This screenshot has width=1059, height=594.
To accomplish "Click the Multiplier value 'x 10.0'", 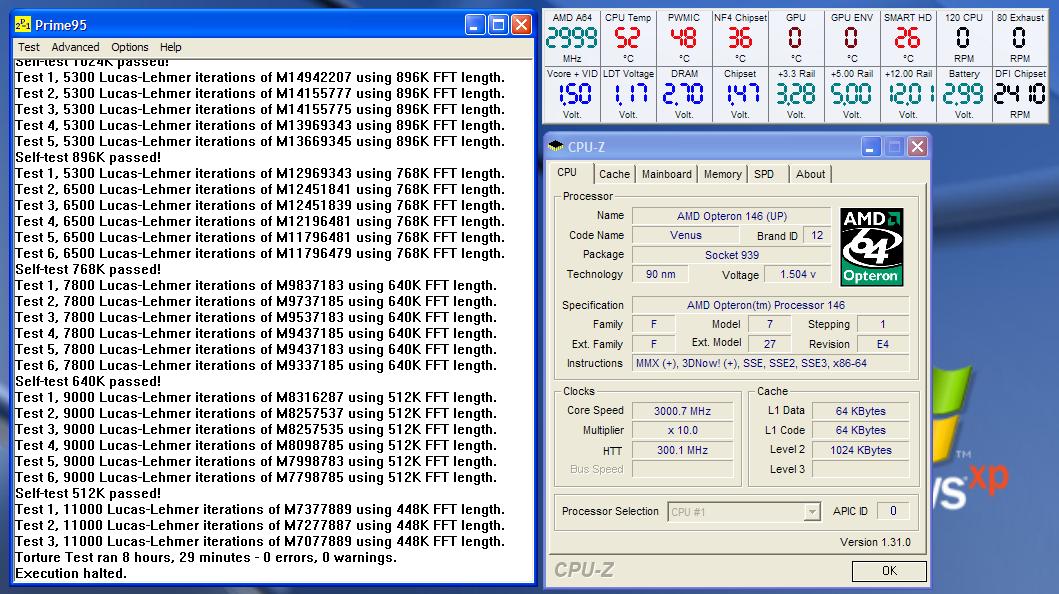I will (x=682, y=431).
